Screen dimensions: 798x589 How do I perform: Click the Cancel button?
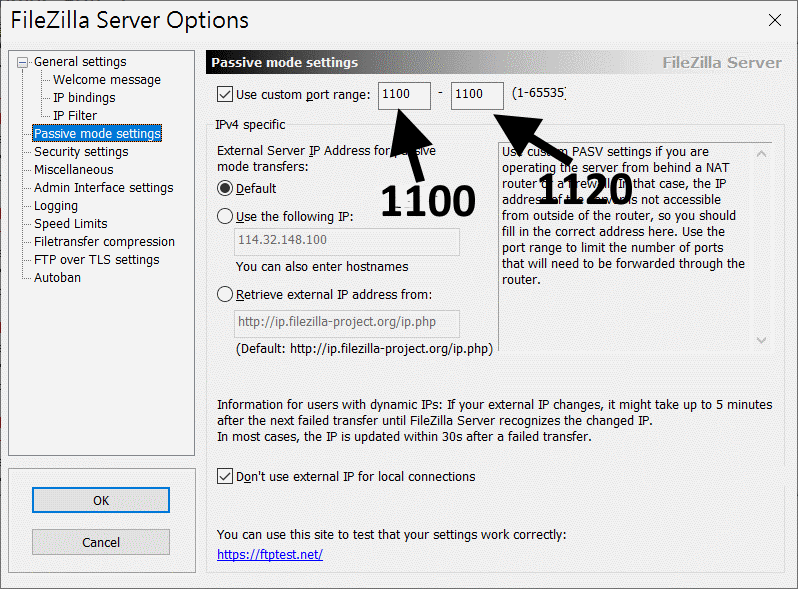click(x=101, y=542)
